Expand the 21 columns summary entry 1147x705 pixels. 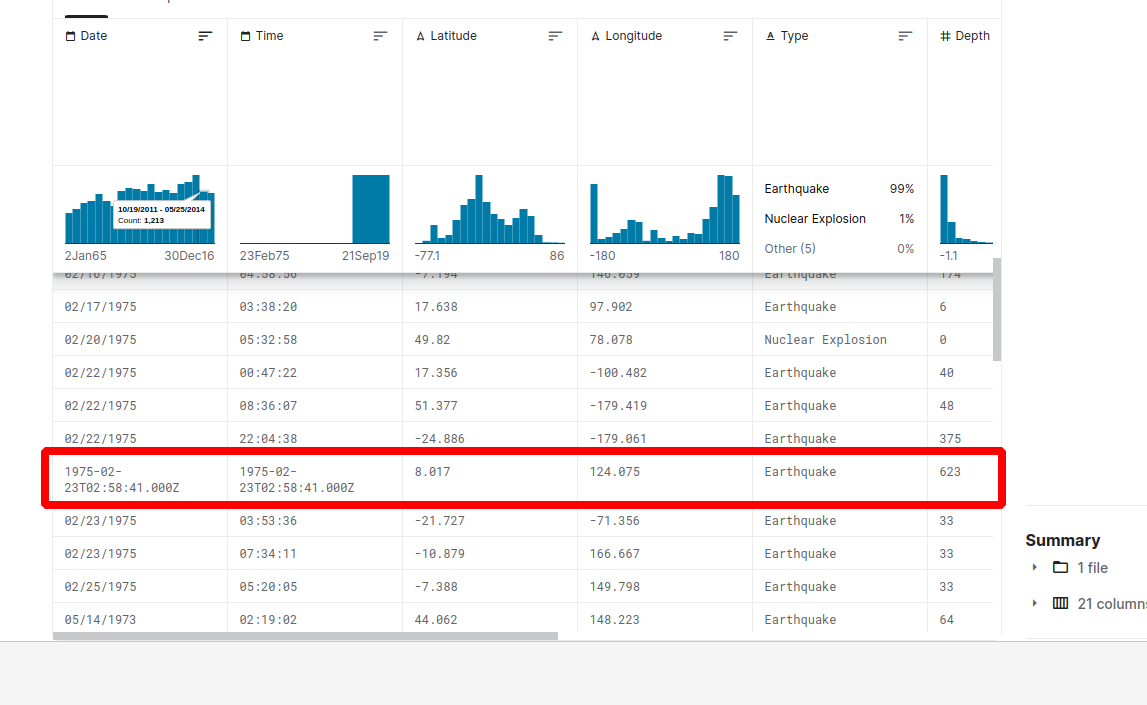click(x=1033, y=602)
